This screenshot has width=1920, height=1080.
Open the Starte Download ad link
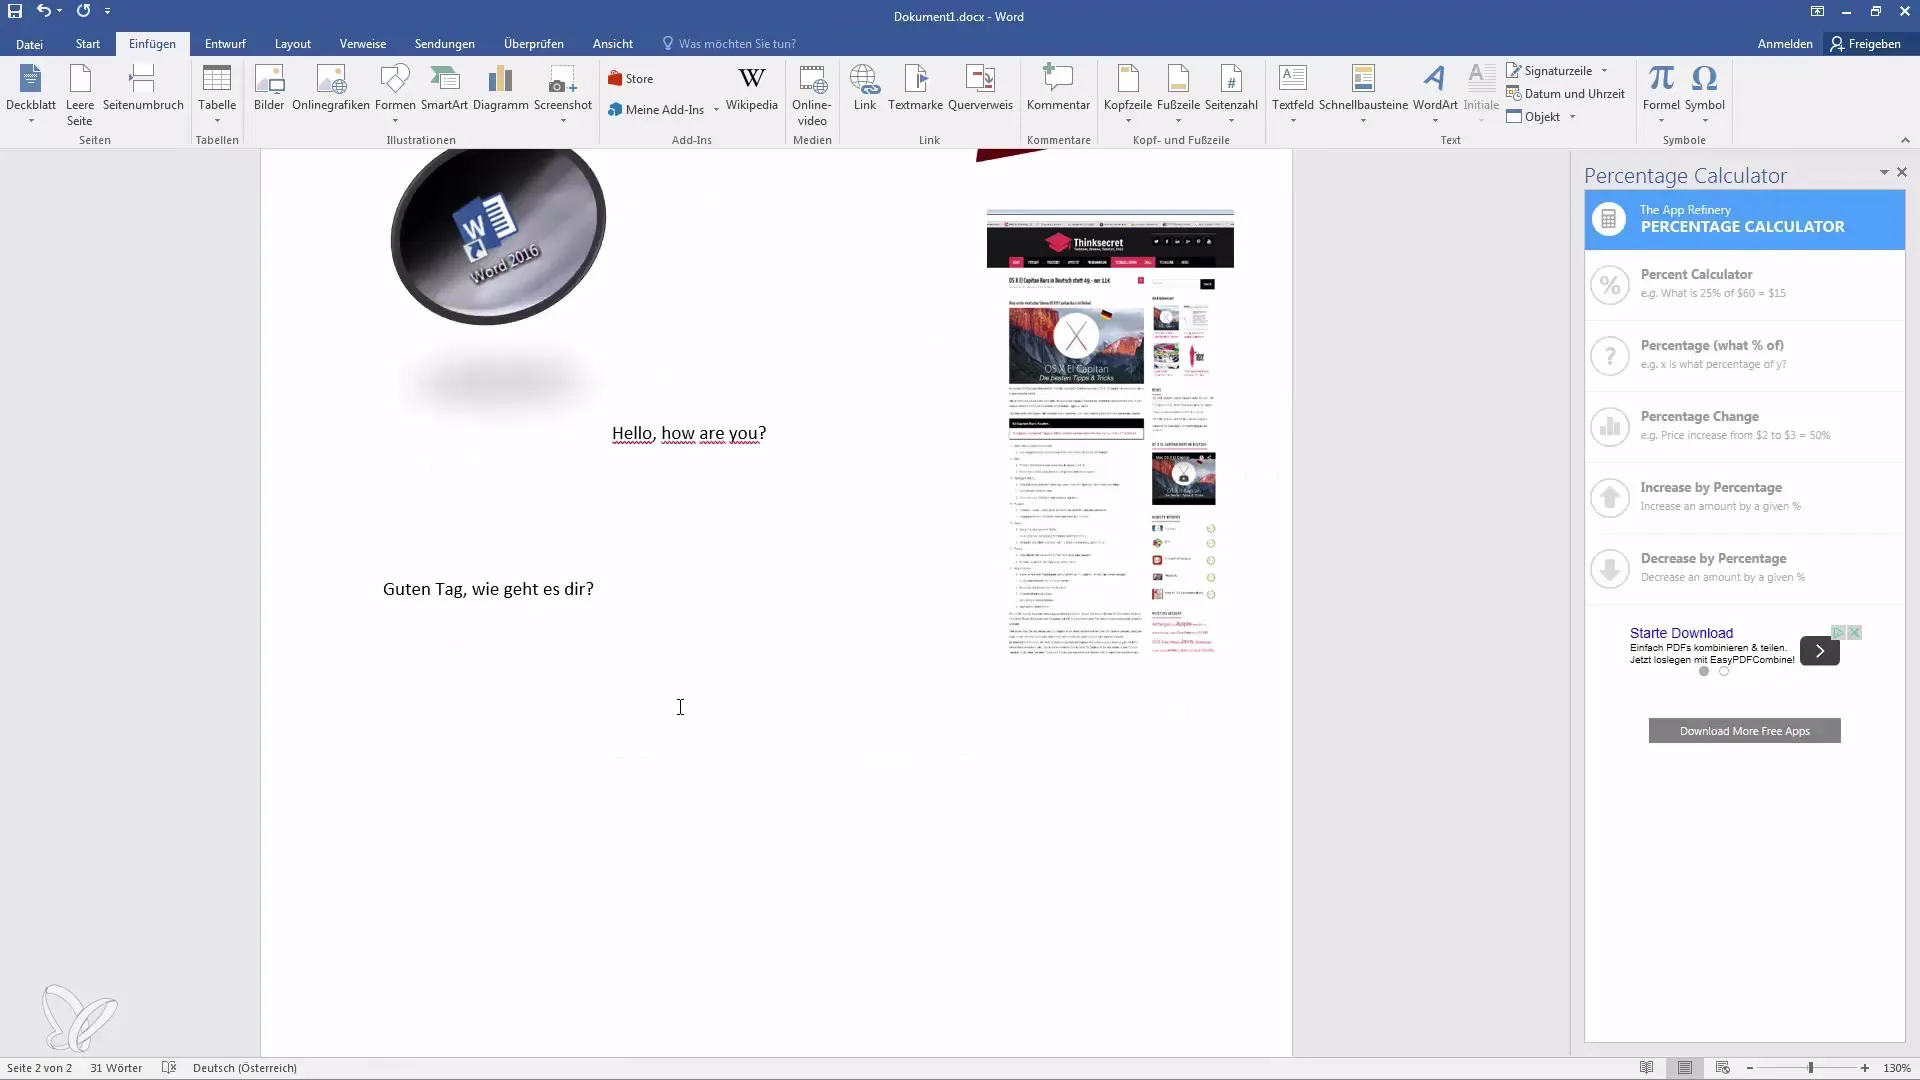[x=1681, y=633]
